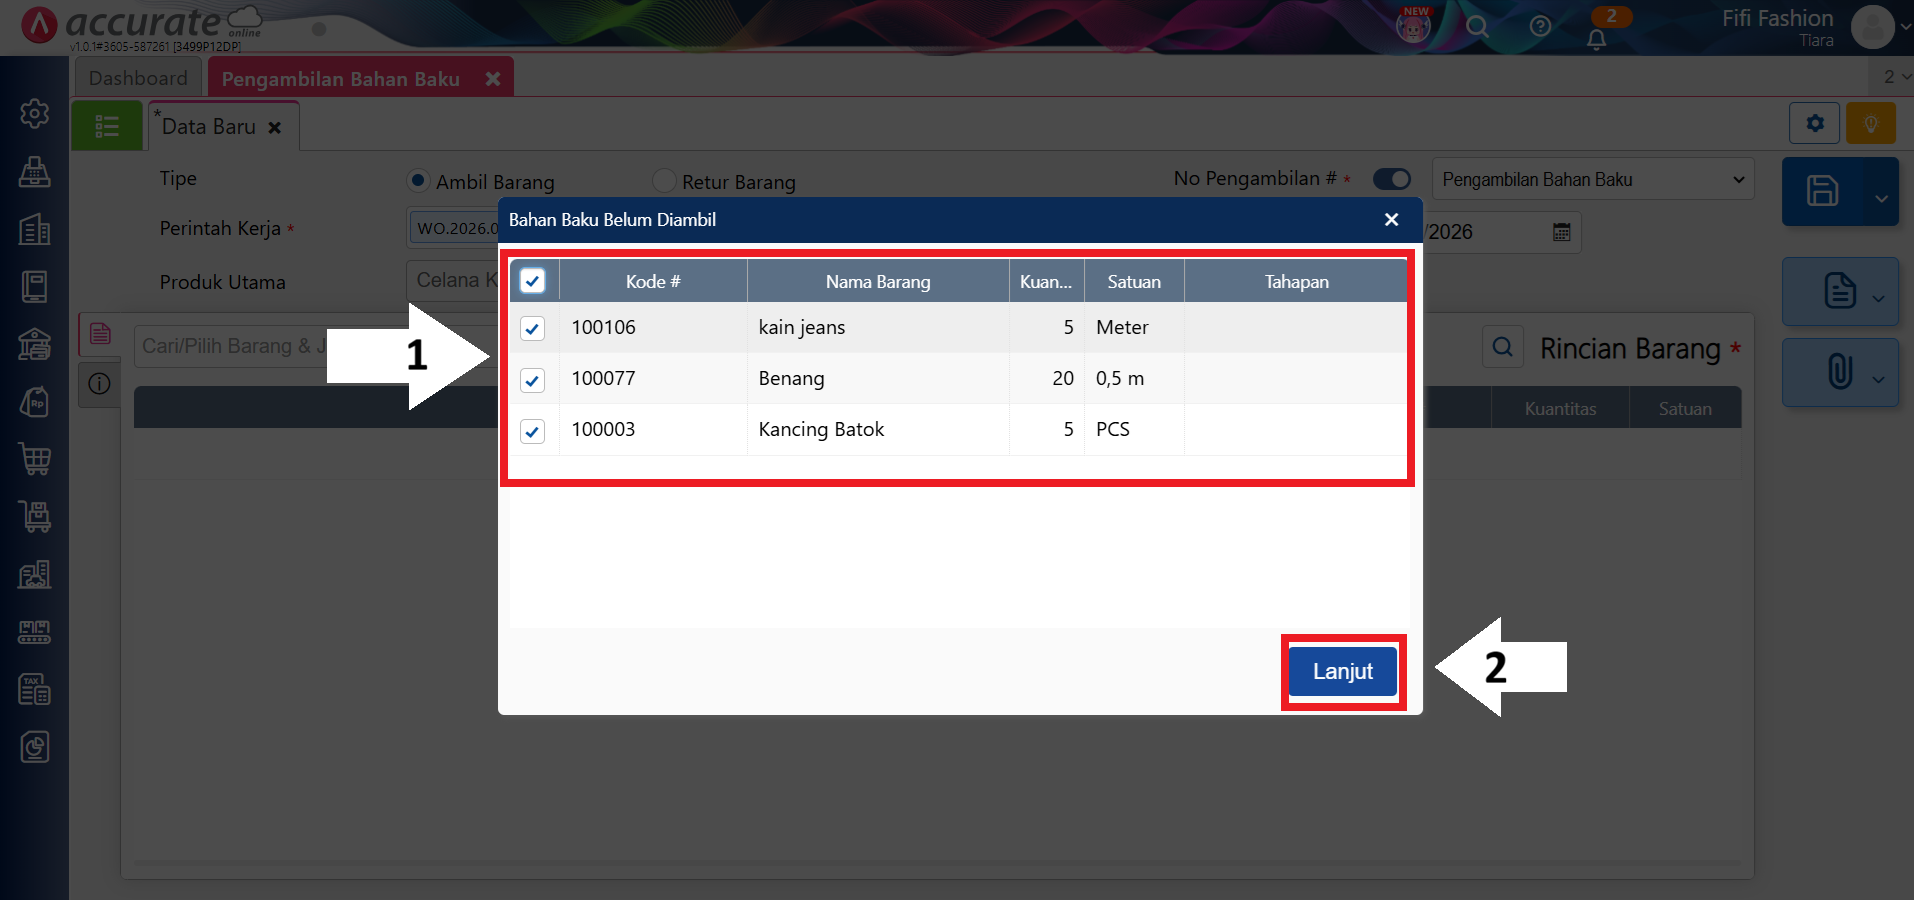This screenshot has width=1919, height=900.
Task: Click the notification bell icon
Action: 1596,39
